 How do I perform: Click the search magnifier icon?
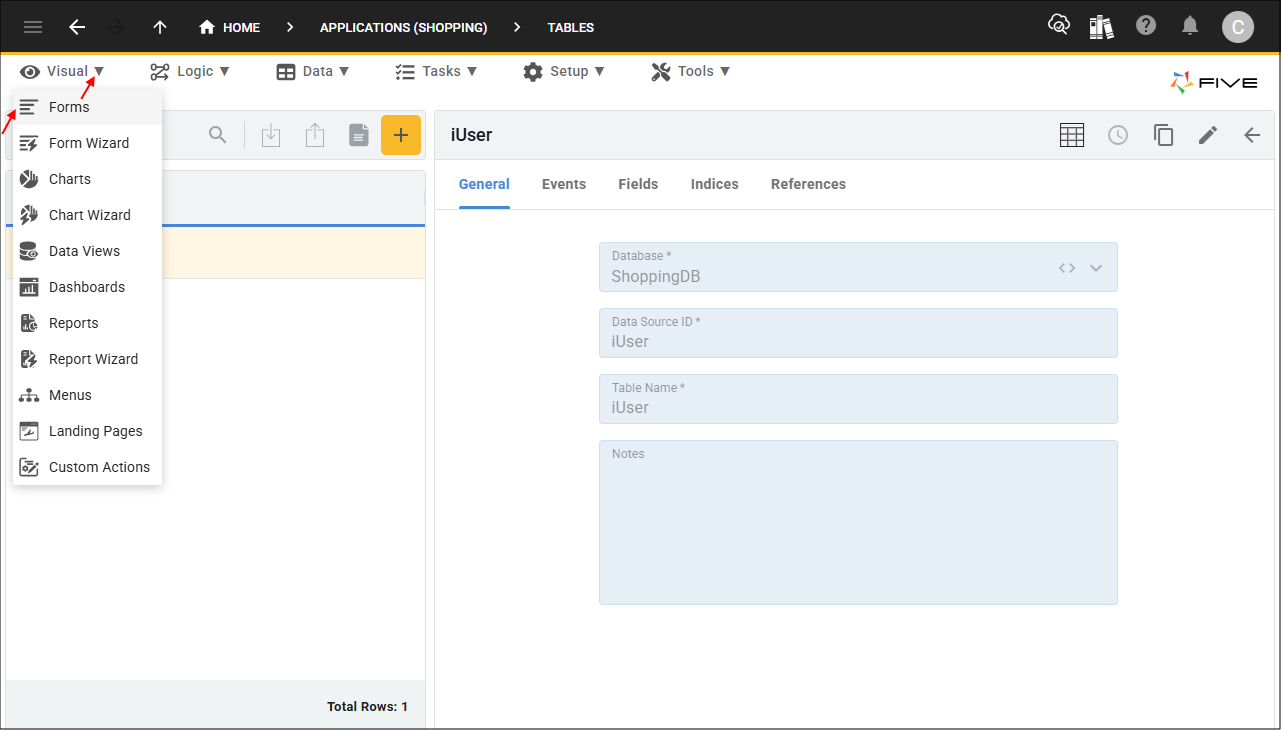pos(217,135)
